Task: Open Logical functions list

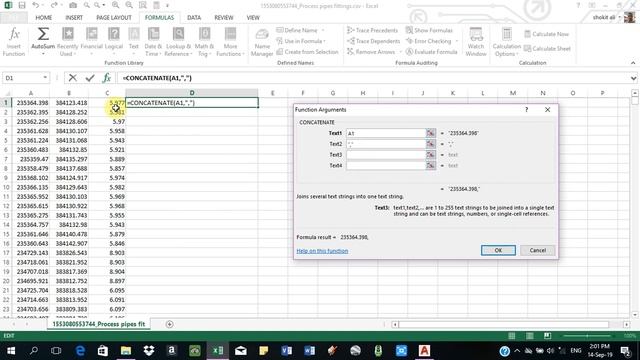Action: click(x=114, y=42)
